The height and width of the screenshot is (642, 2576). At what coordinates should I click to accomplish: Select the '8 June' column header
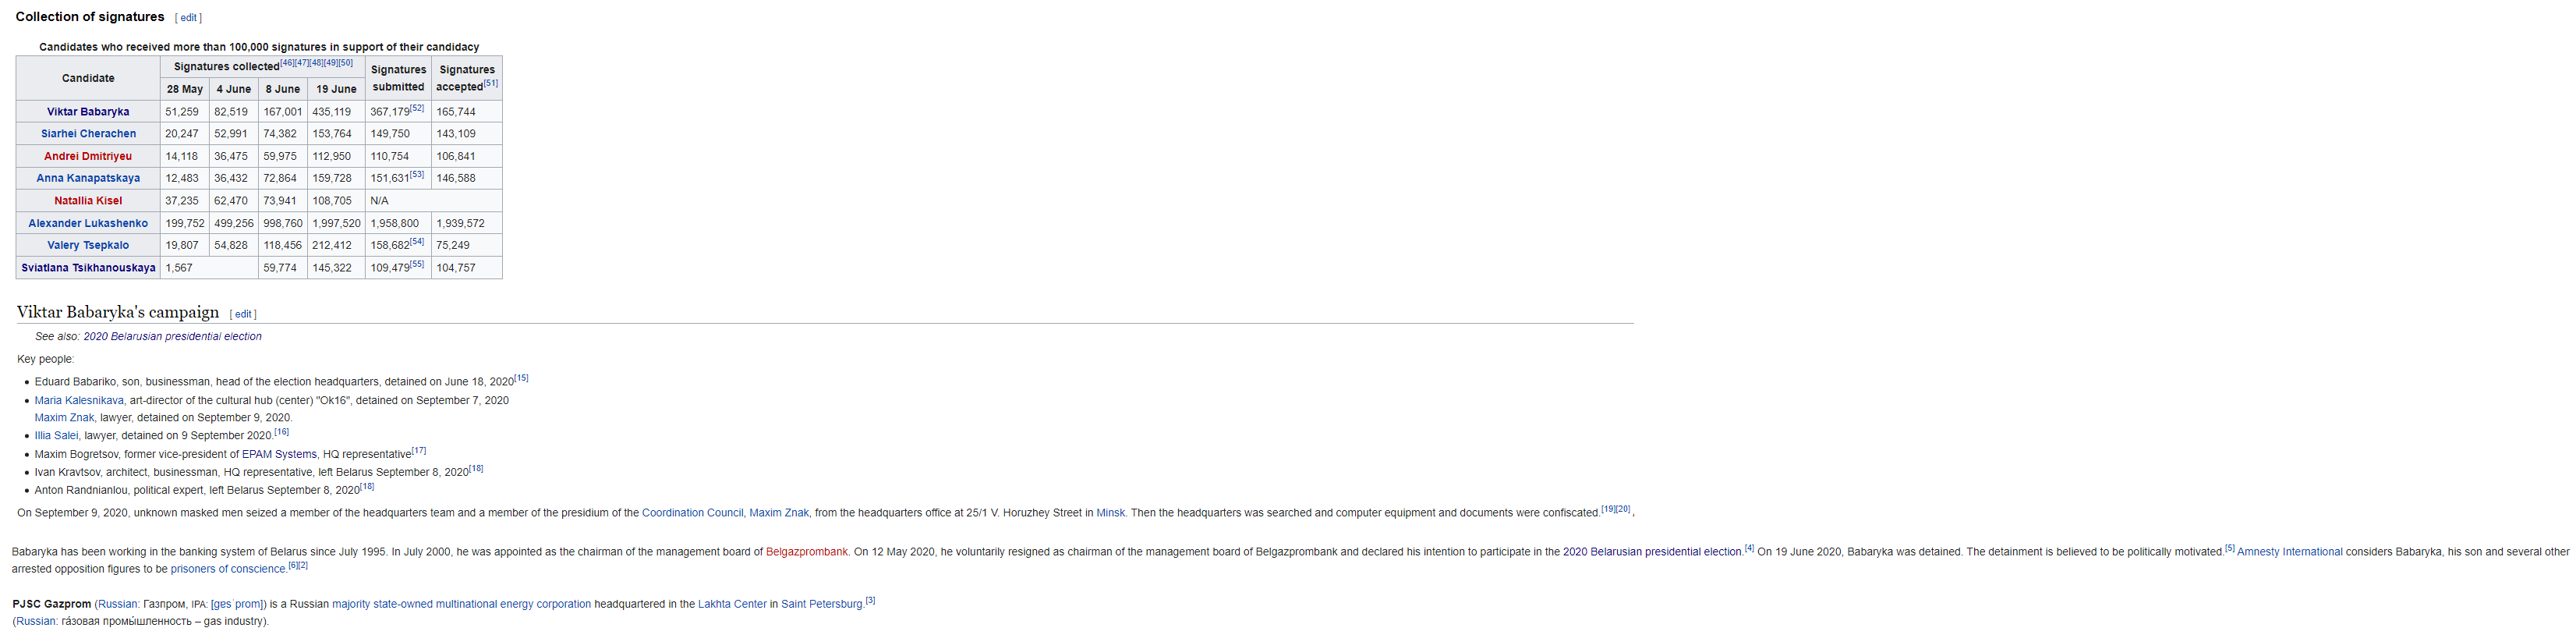[283, 89]
